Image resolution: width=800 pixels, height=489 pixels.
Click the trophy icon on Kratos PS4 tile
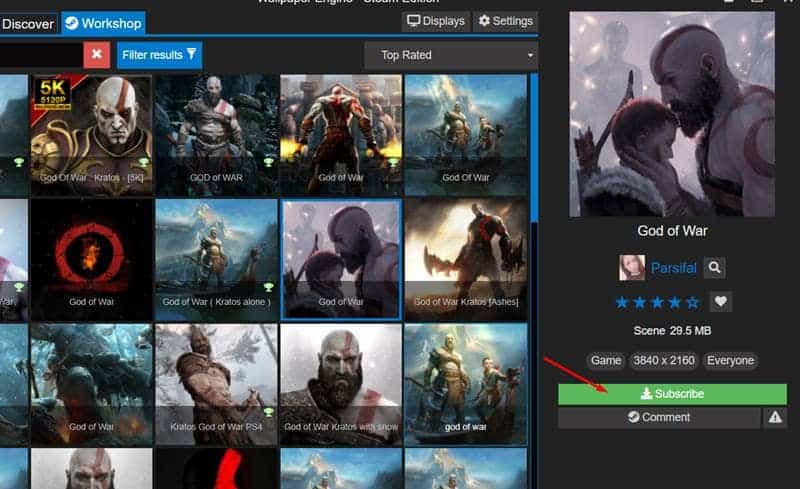pos(268,412)
